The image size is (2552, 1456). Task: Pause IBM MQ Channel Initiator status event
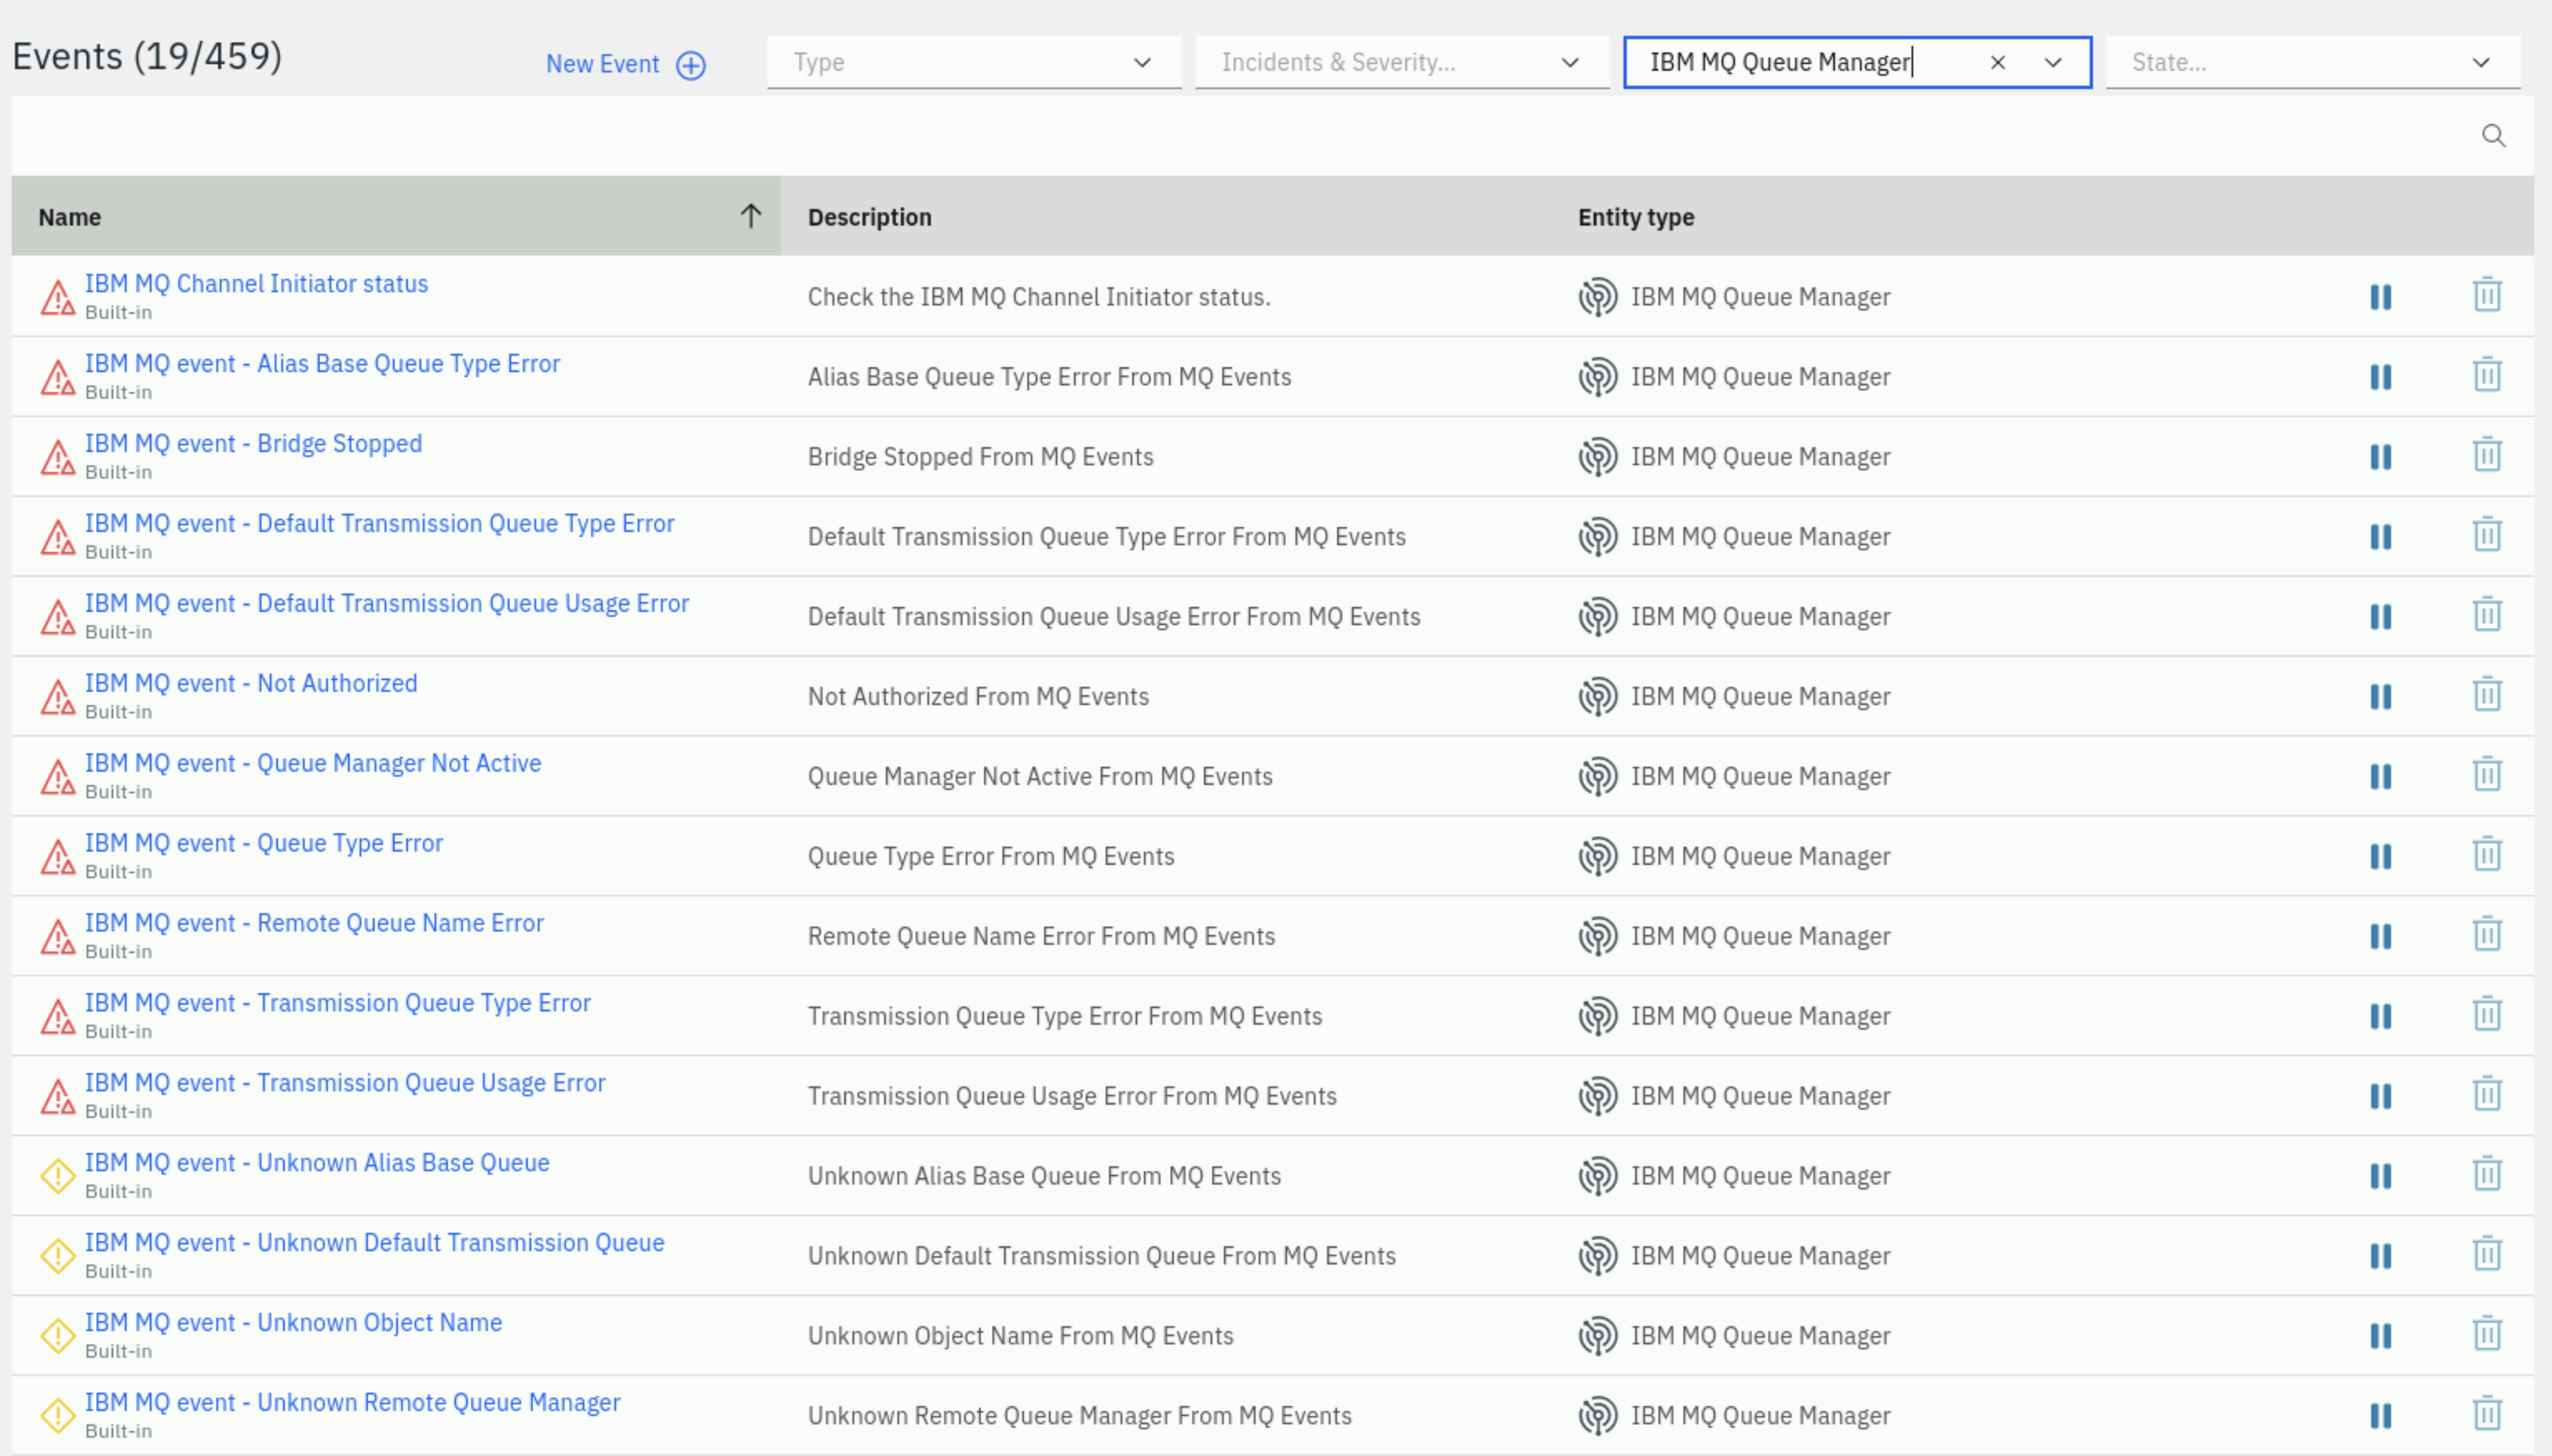point(2381,297)
